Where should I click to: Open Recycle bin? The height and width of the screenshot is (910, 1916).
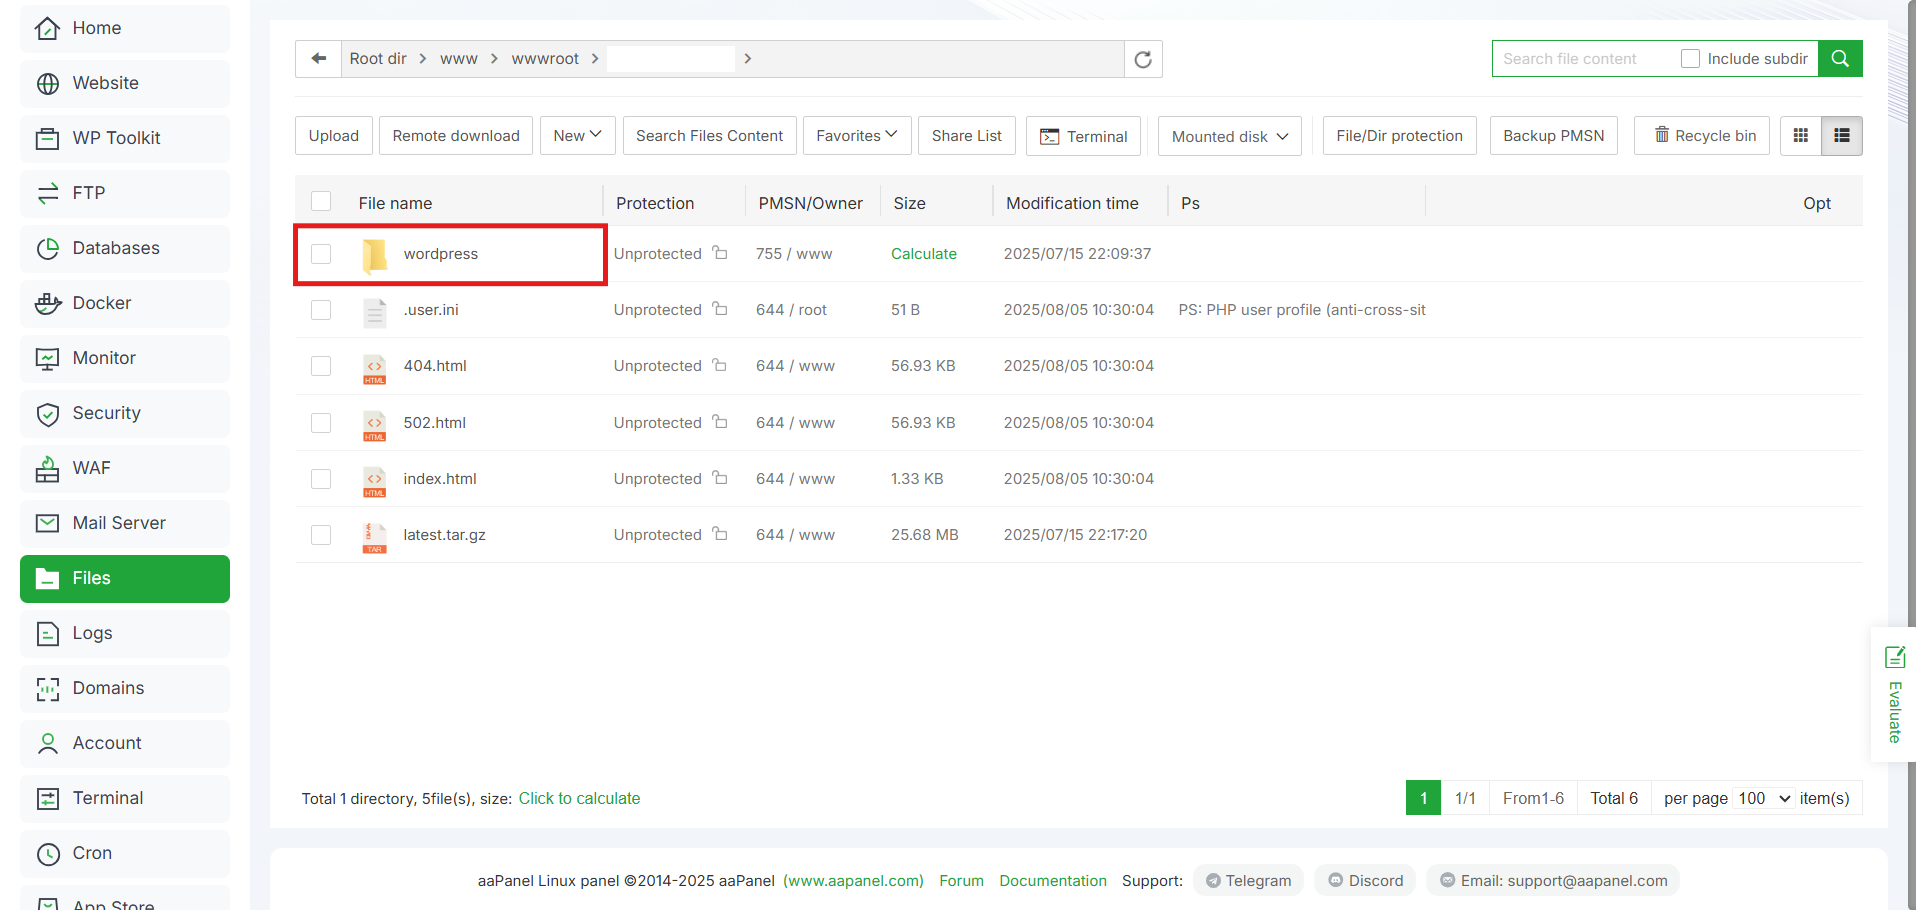(x=1702, y=136)
